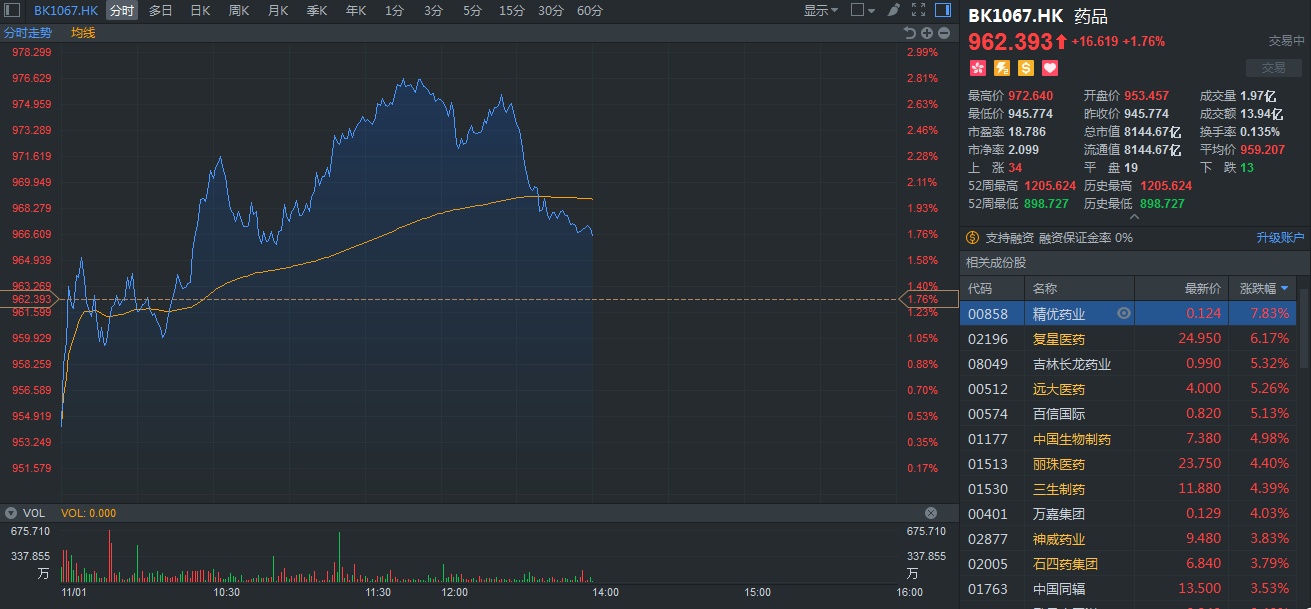Image resolution: width=1311 pixels, height=609 pixels.
Task: Collapse the VOL indicator panel triangle
Action: (11, 513)
